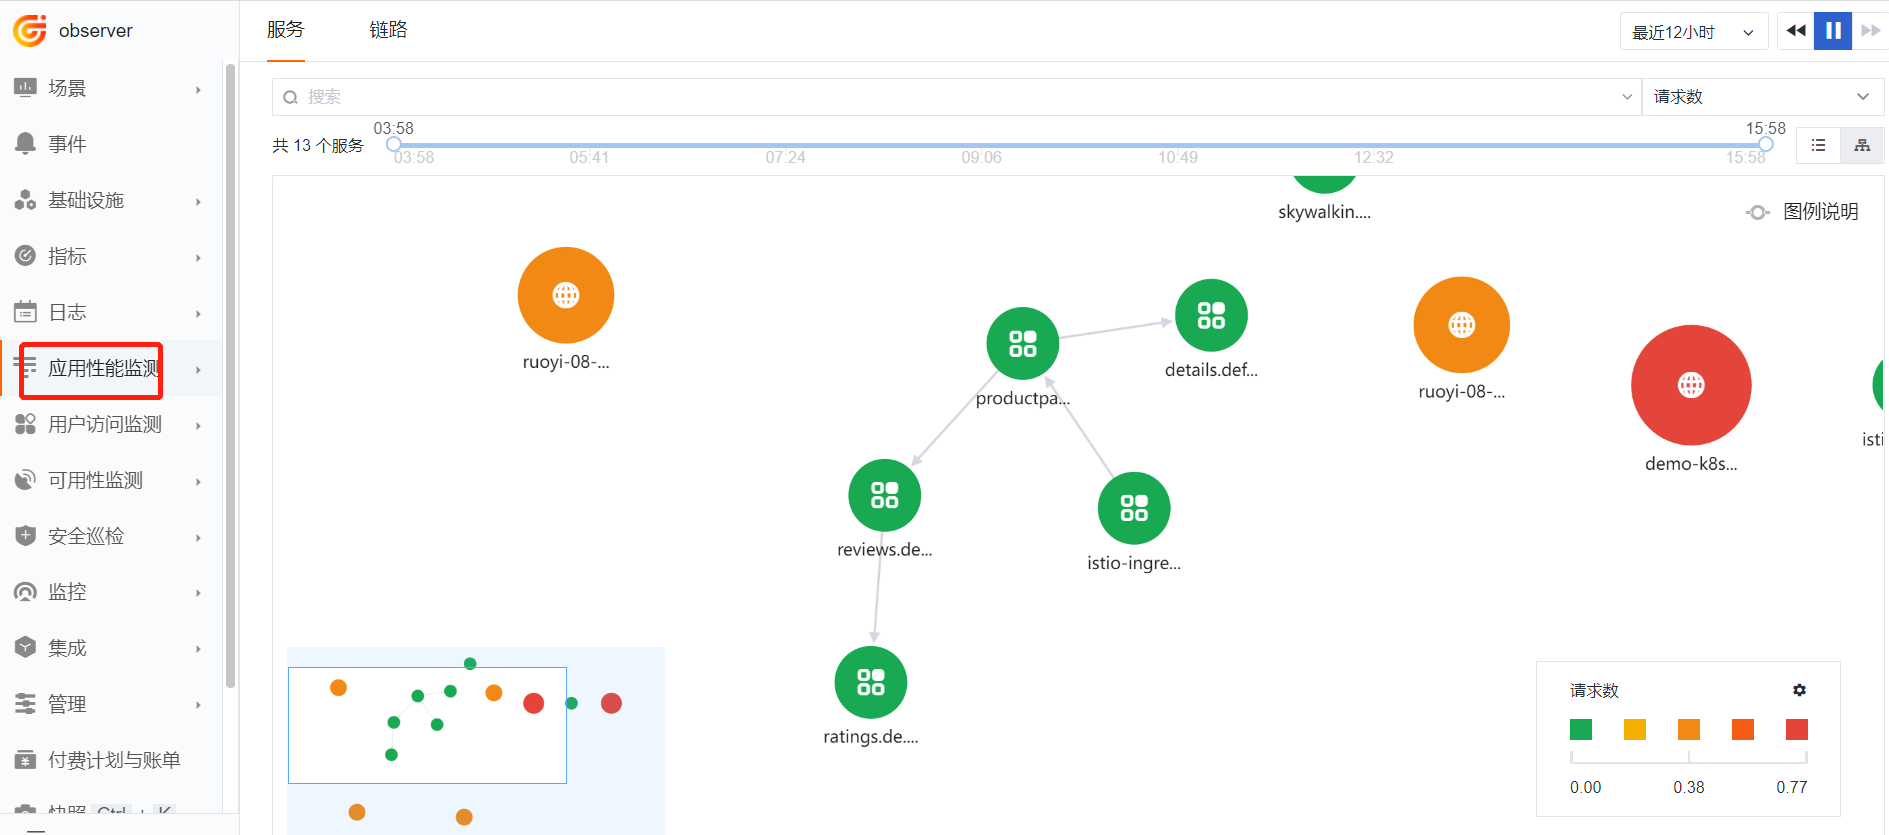Viewport: 1889px width, 835px height.
Task: Click the 15:58 timeline end handle
Action: pyautogui.click(x=1766, y=144)
